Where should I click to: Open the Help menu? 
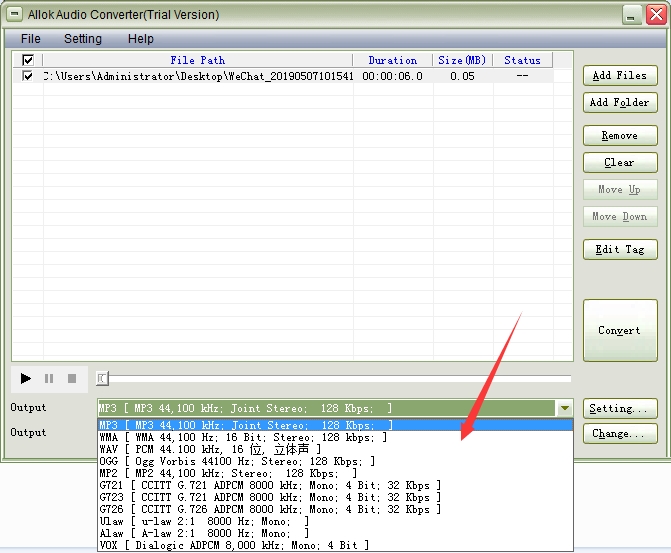click(x=141, y=39)
